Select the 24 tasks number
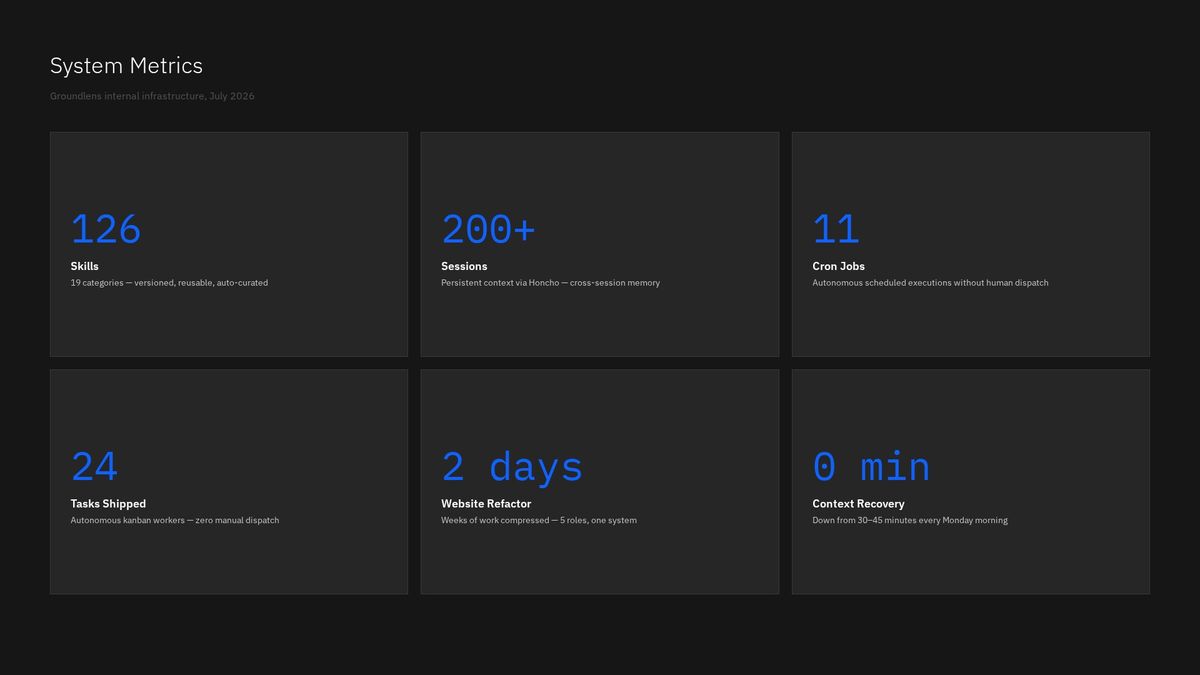1200x675 pixels. point(94,467)
